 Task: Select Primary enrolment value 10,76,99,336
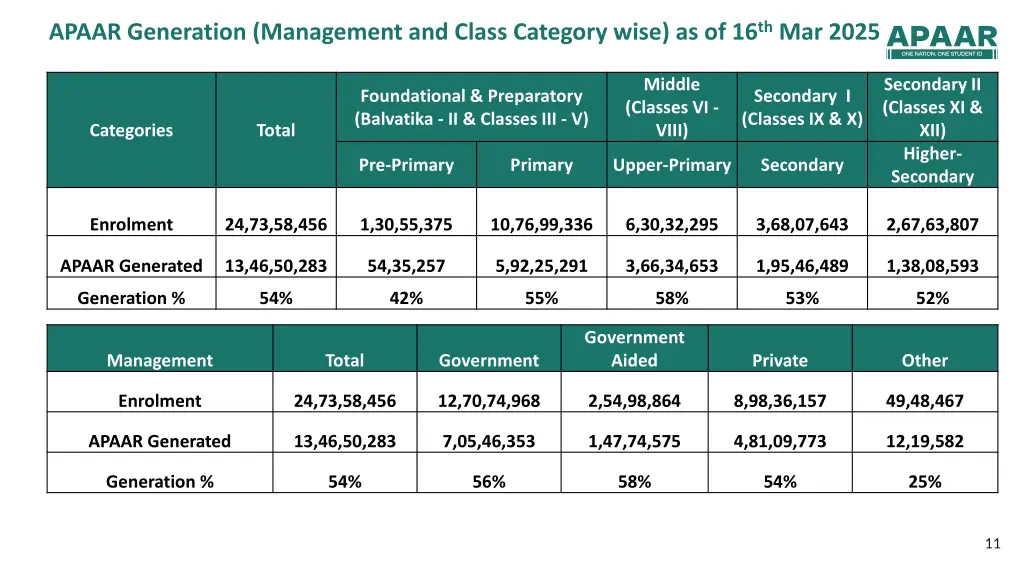coord(541,225)
